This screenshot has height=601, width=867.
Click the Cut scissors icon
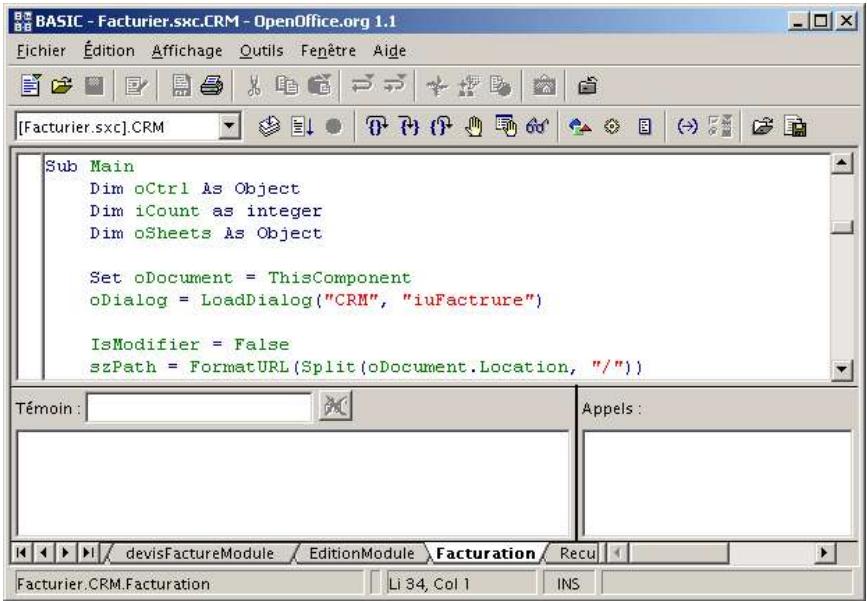point(254,86)
